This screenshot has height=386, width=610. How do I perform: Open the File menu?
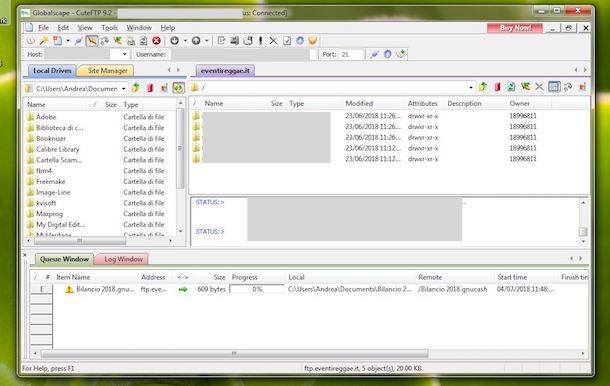(43, 28)
